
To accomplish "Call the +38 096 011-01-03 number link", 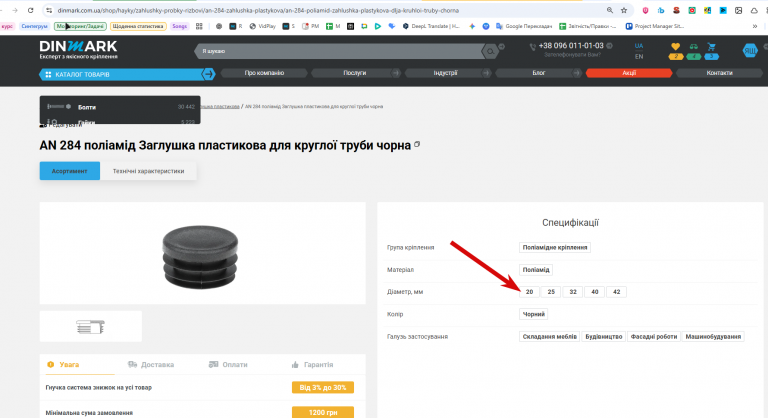I will [x=571, y=46].
